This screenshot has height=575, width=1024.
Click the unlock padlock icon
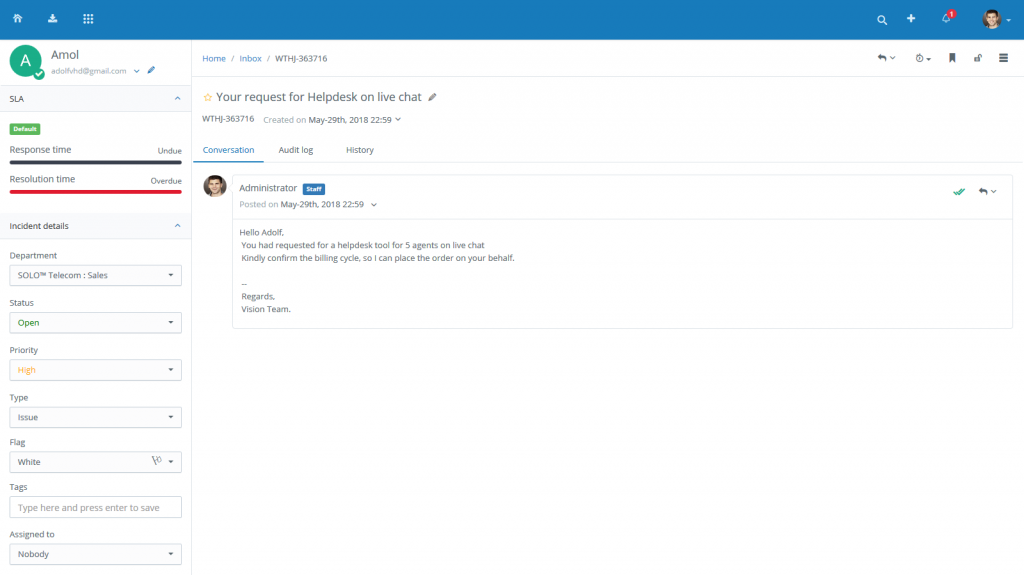[978, 58]
